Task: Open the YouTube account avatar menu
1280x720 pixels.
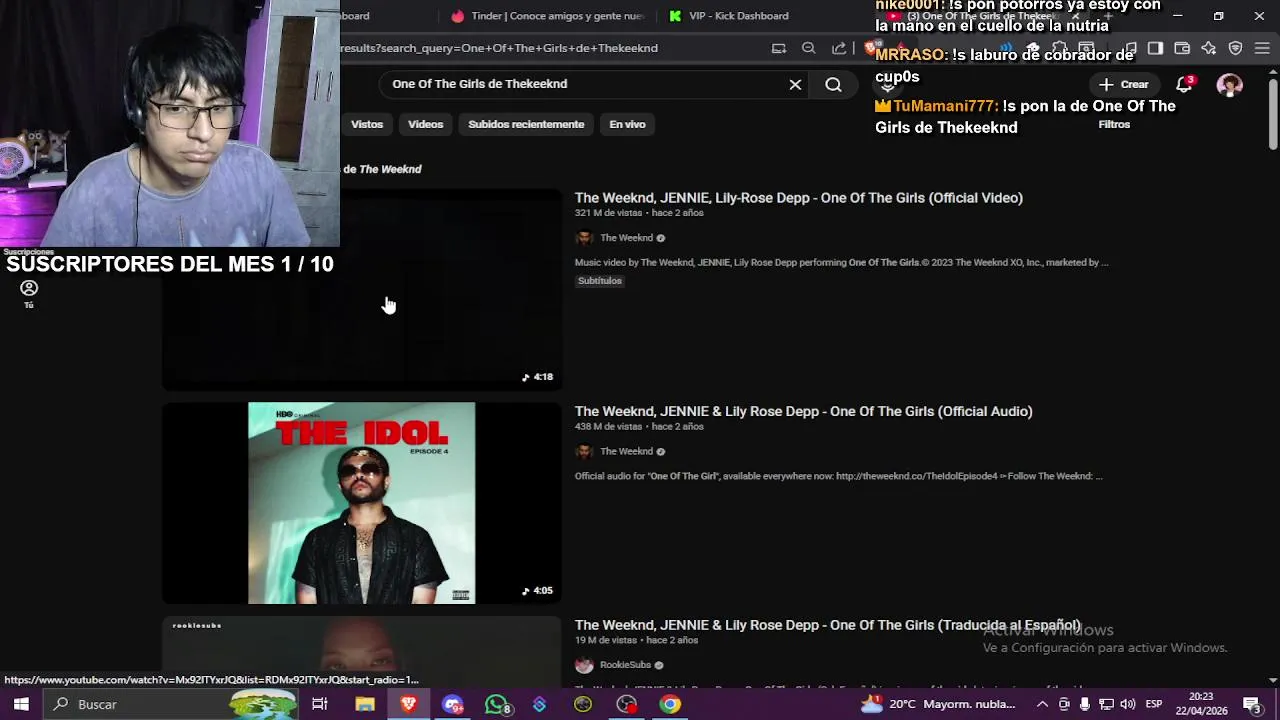Action: coord(1229,85)
